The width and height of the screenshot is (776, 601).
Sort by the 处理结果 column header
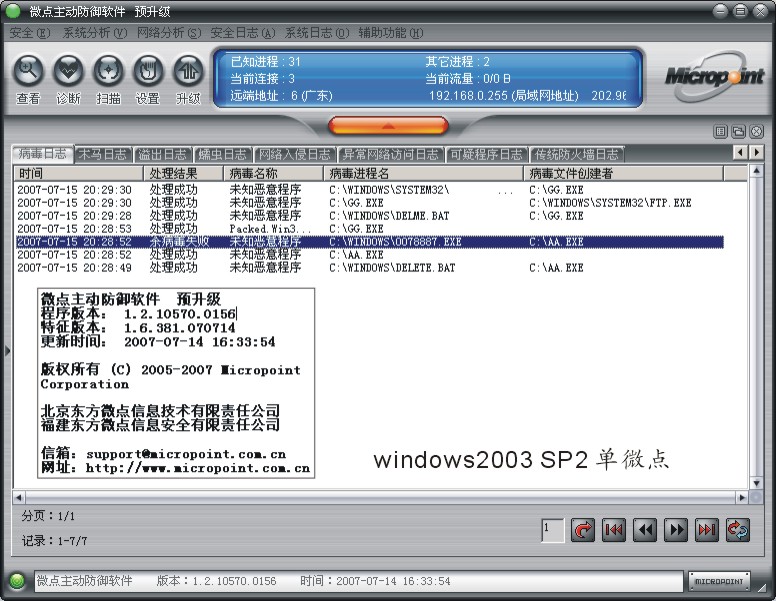pyautogui.click(x=184, y=173)
